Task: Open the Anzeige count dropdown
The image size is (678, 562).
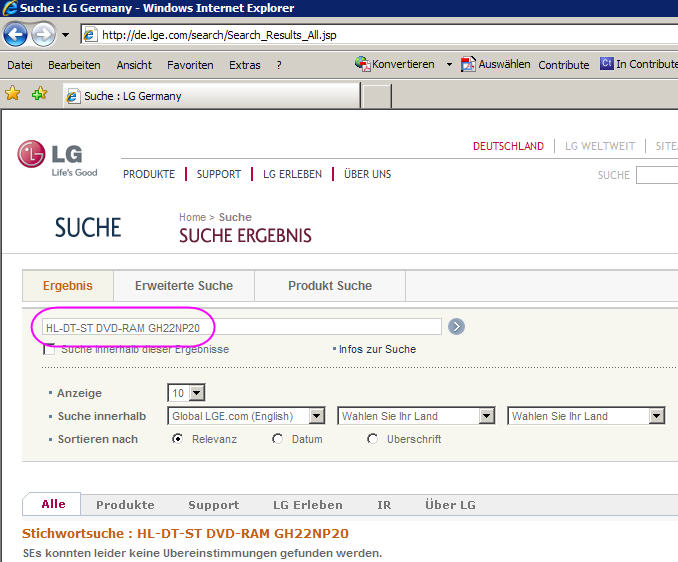Action: pos(186,393)
